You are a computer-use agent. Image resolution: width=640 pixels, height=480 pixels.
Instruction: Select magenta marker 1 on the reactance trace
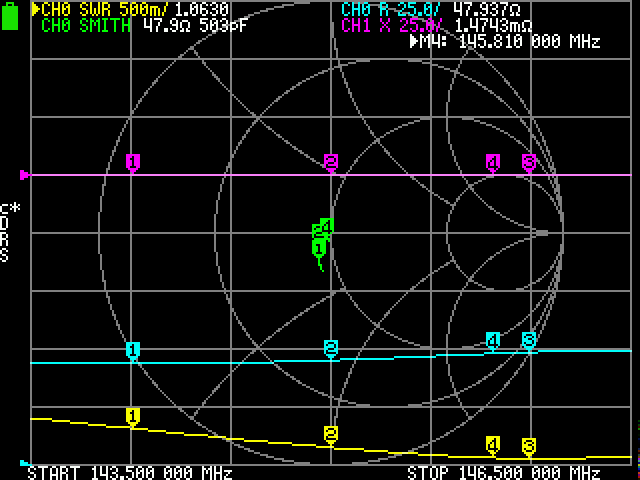point(132,162)
